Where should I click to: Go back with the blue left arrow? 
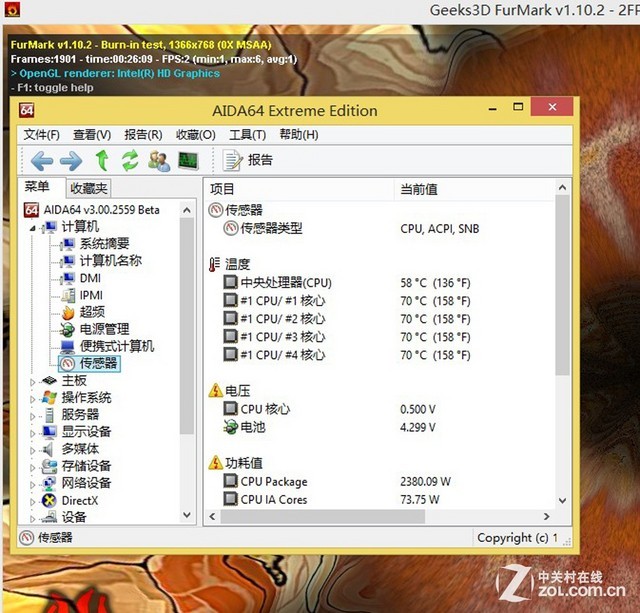pos(42,161)
